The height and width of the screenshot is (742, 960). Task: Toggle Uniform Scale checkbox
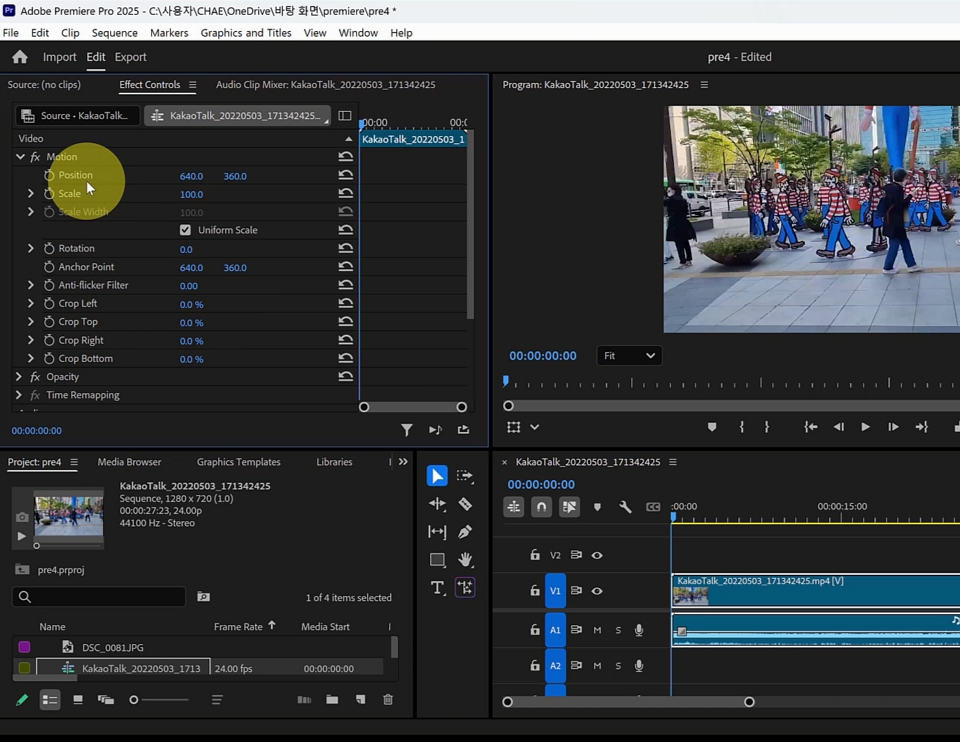tap(185, 230)
